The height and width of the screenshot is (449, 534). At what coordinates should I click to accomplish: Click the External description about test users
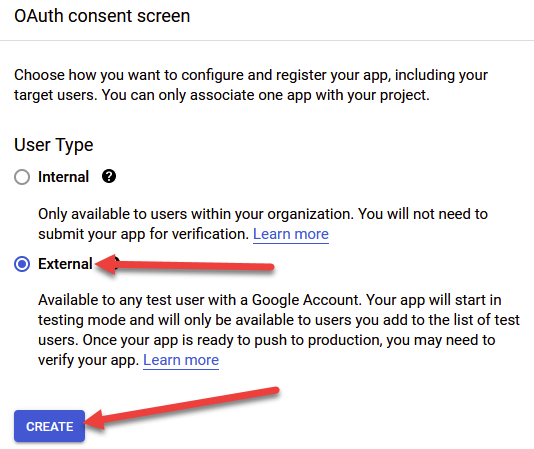point(279,330)
